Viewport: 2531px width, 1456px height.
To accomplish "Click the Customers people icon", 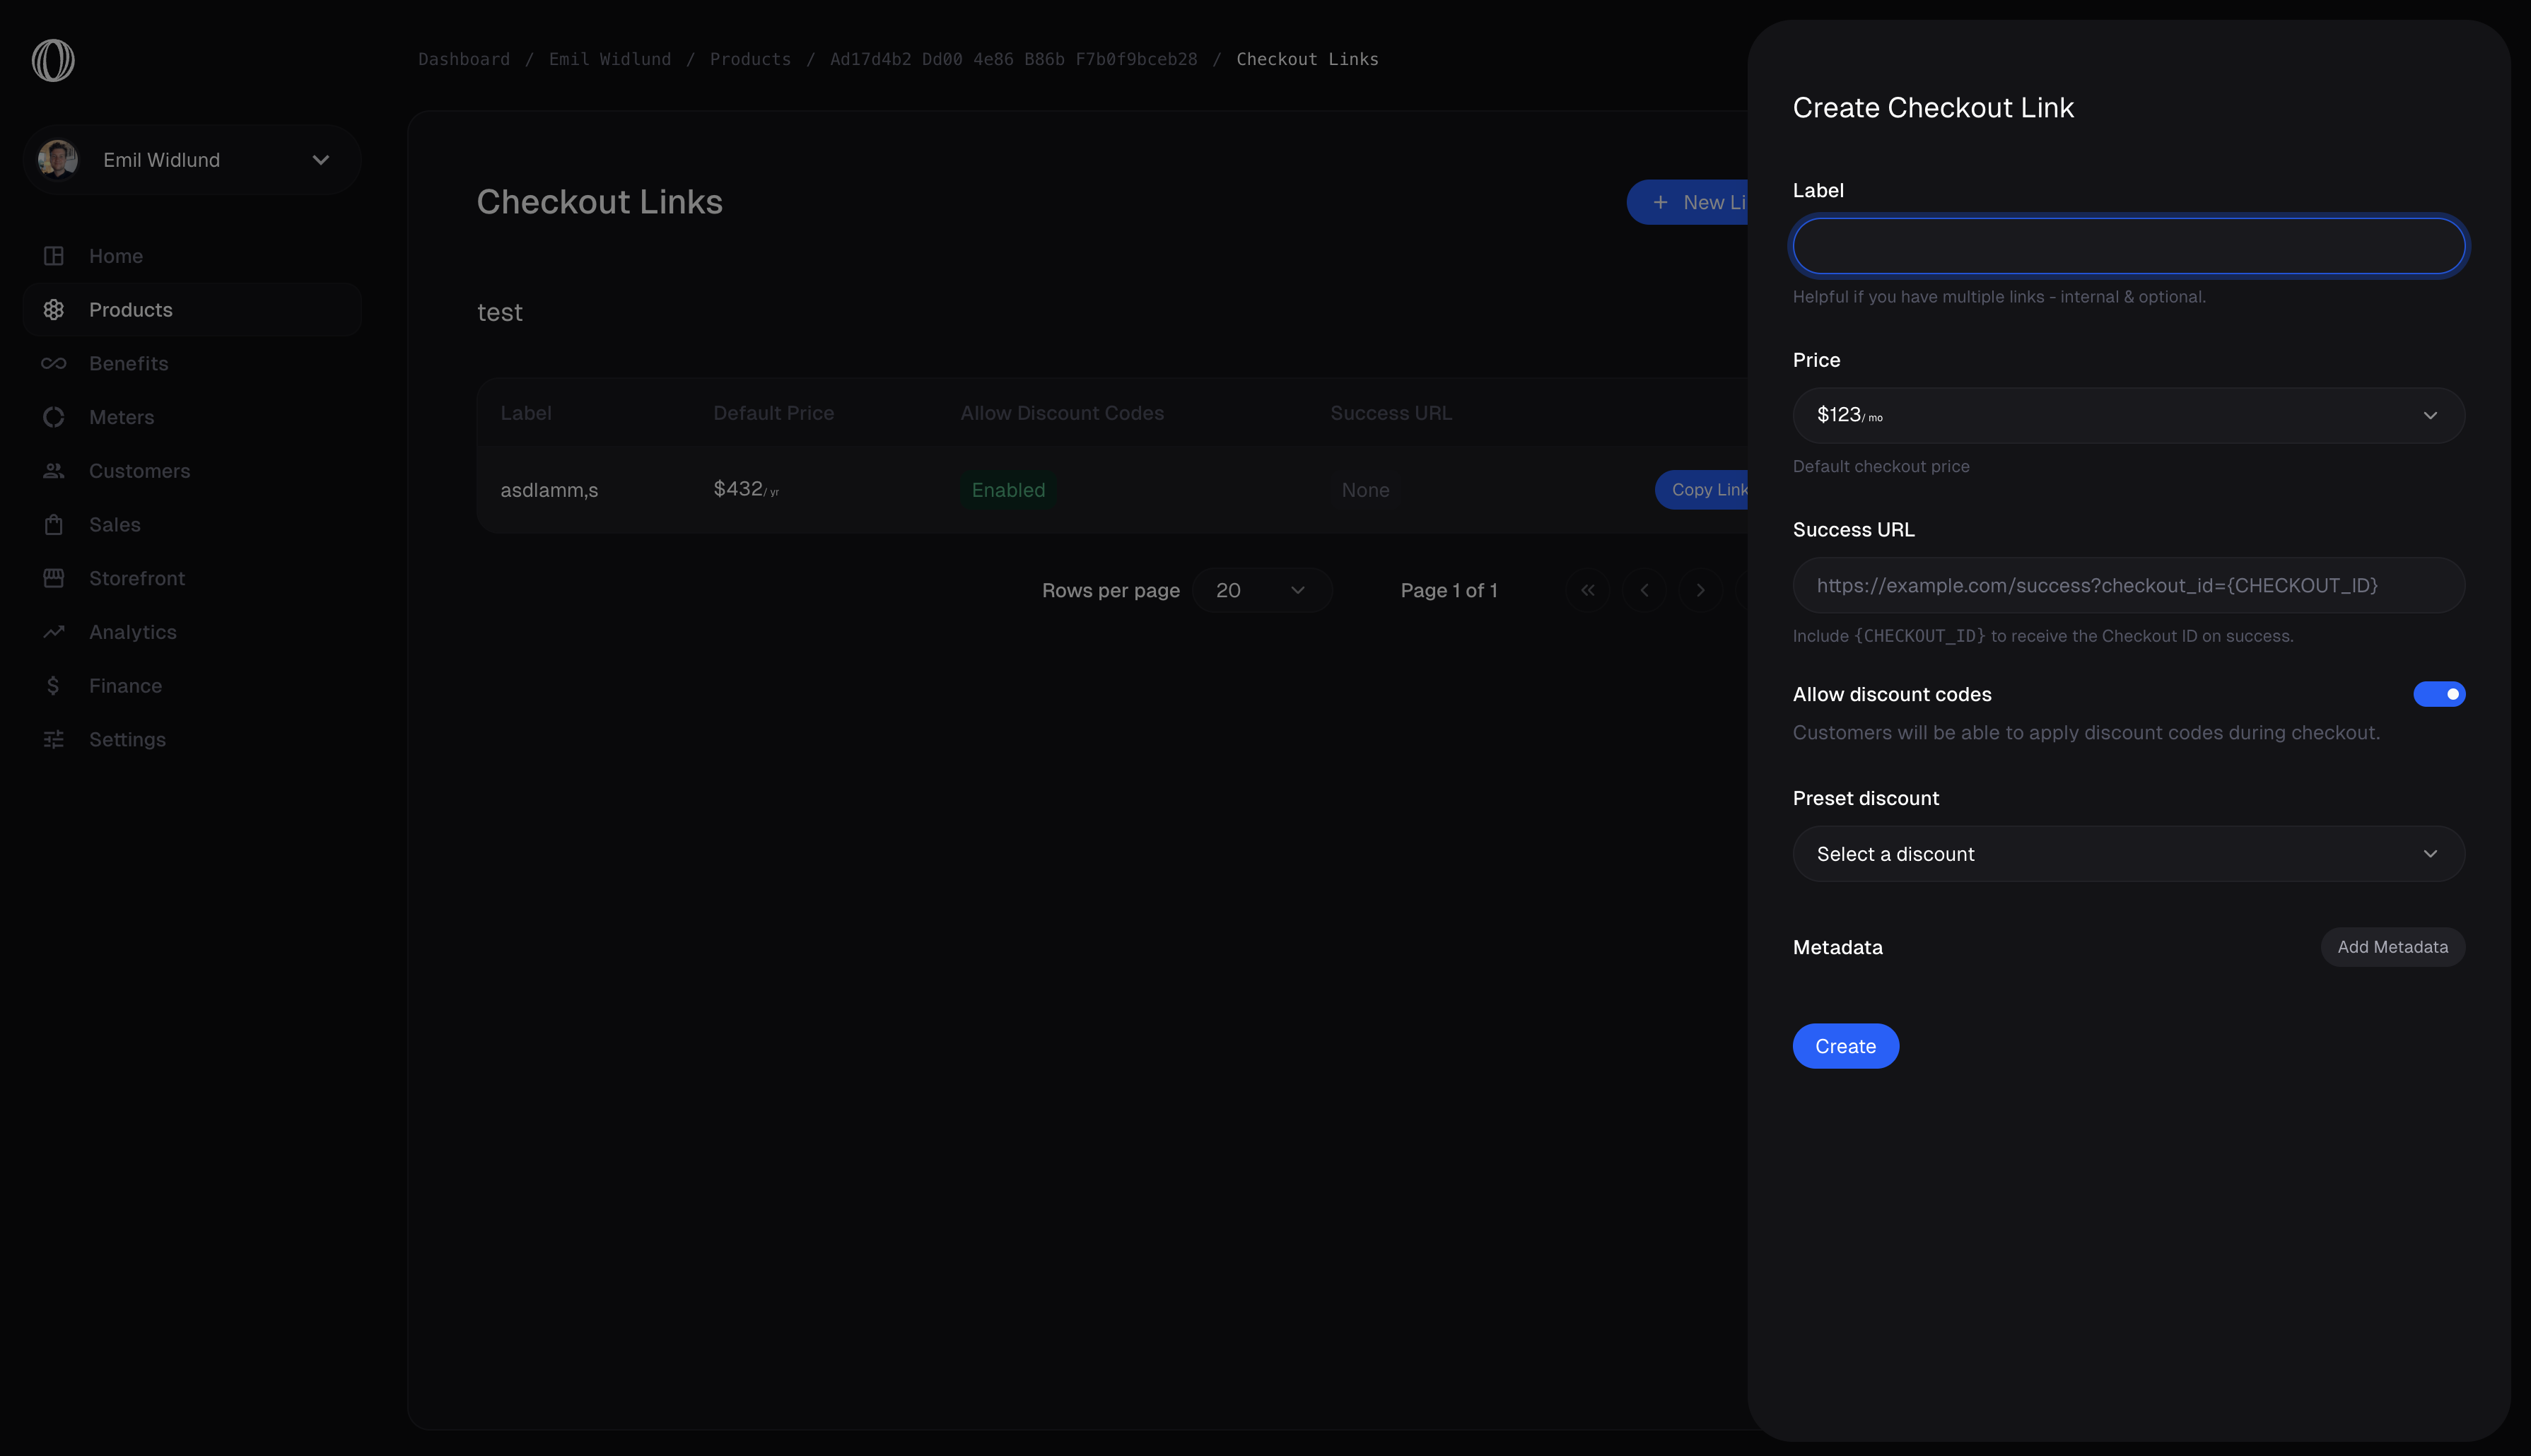I will click(x=54, y=471).
